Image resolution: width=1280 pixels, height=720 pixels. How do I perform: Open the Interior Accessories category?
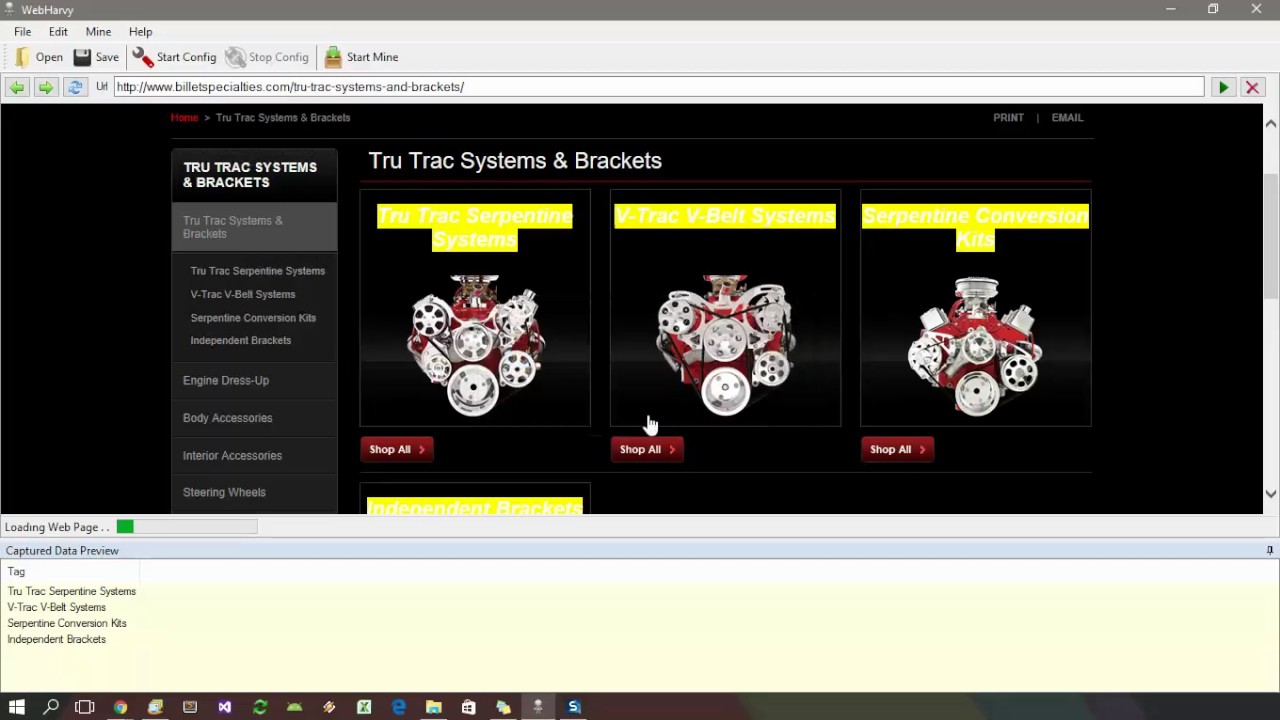pos(232,456)
